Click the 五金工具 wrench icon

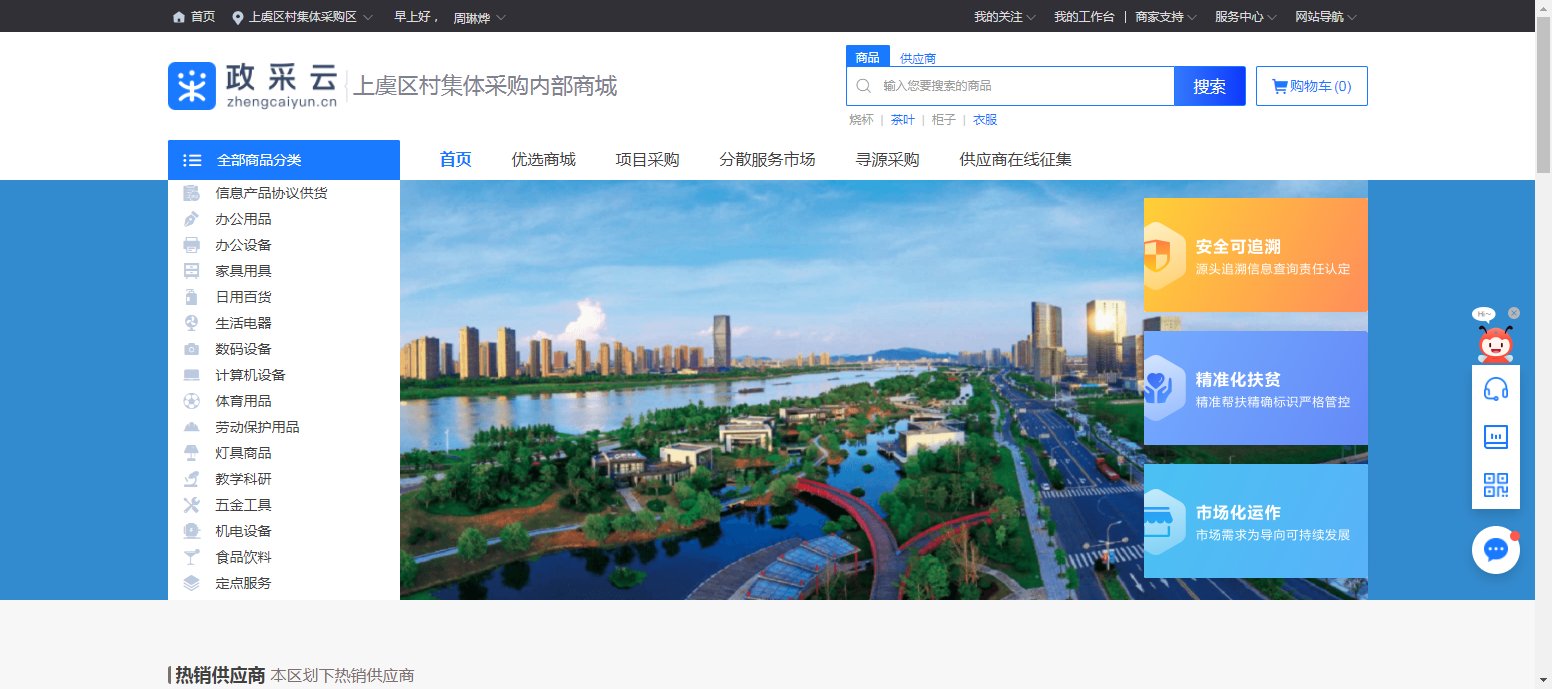point(191,505)
